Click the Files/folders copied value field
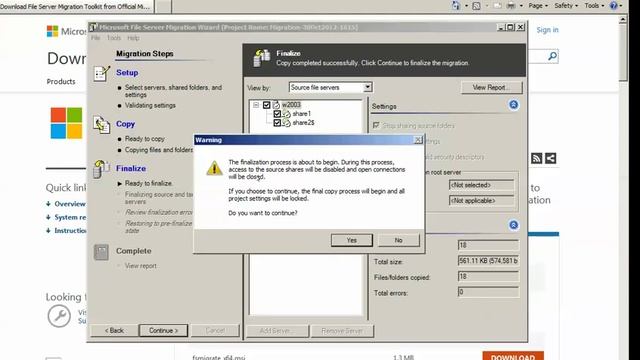 [x=488, y=276]
